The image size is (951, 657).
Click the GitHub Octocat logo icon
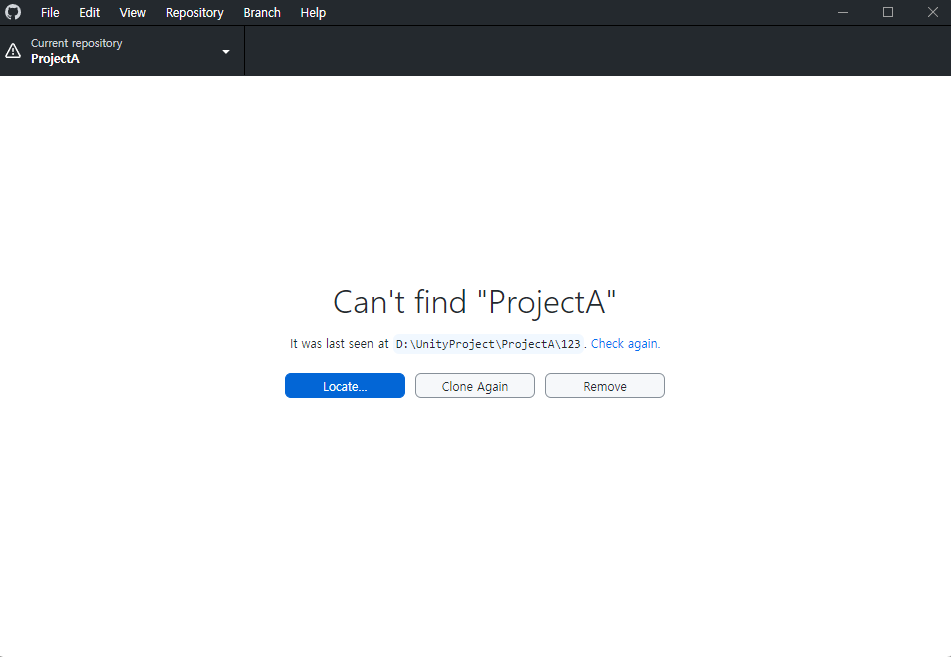[x=13, y=12]
